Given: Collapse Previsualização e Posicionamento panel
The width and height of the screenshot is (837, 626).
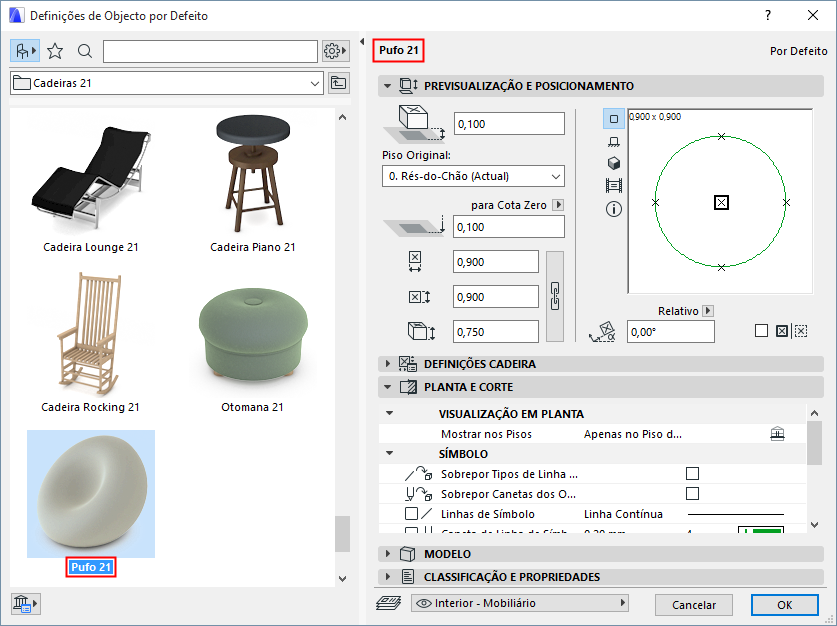Looking at the screenshot, I should pyautogui.click(x=388, y=86).
